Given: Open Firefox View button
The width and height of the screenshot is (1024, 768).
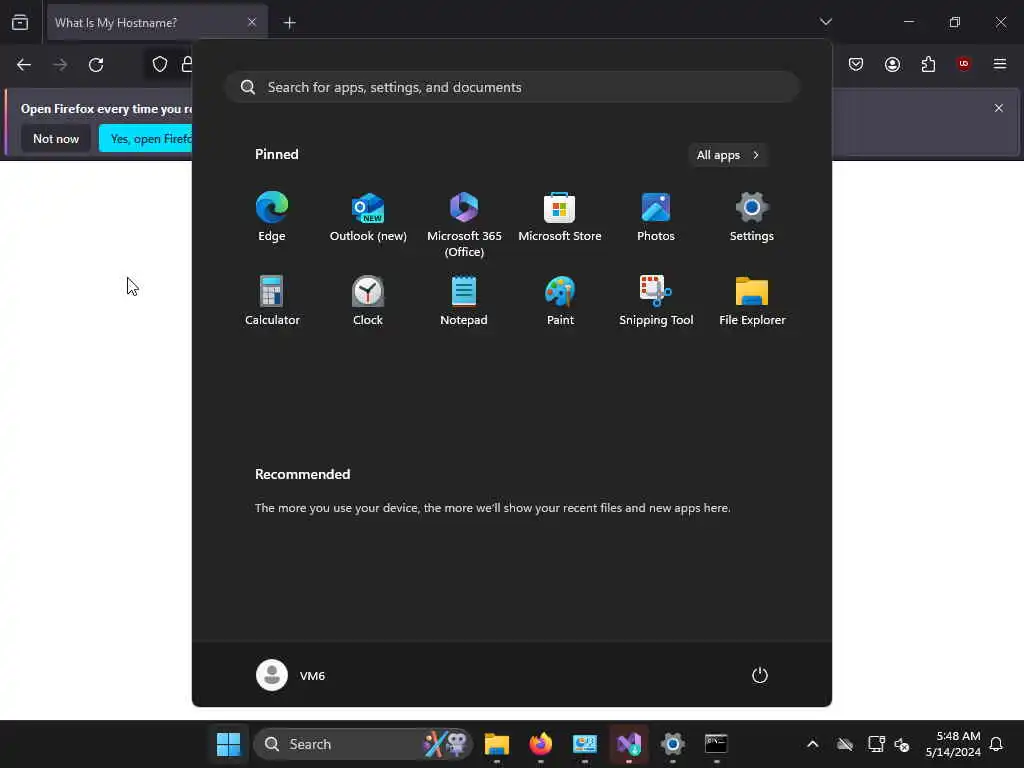Looking at the screenshot, I should 20,22.
